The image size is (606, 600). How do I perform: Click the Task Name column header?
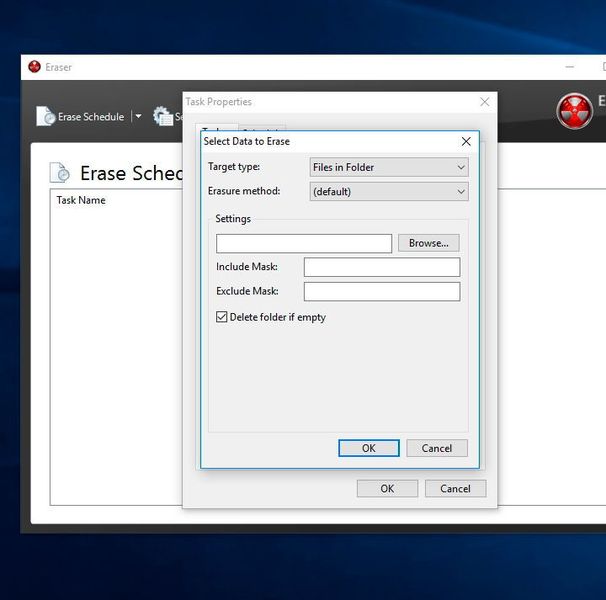coord(81,200)
